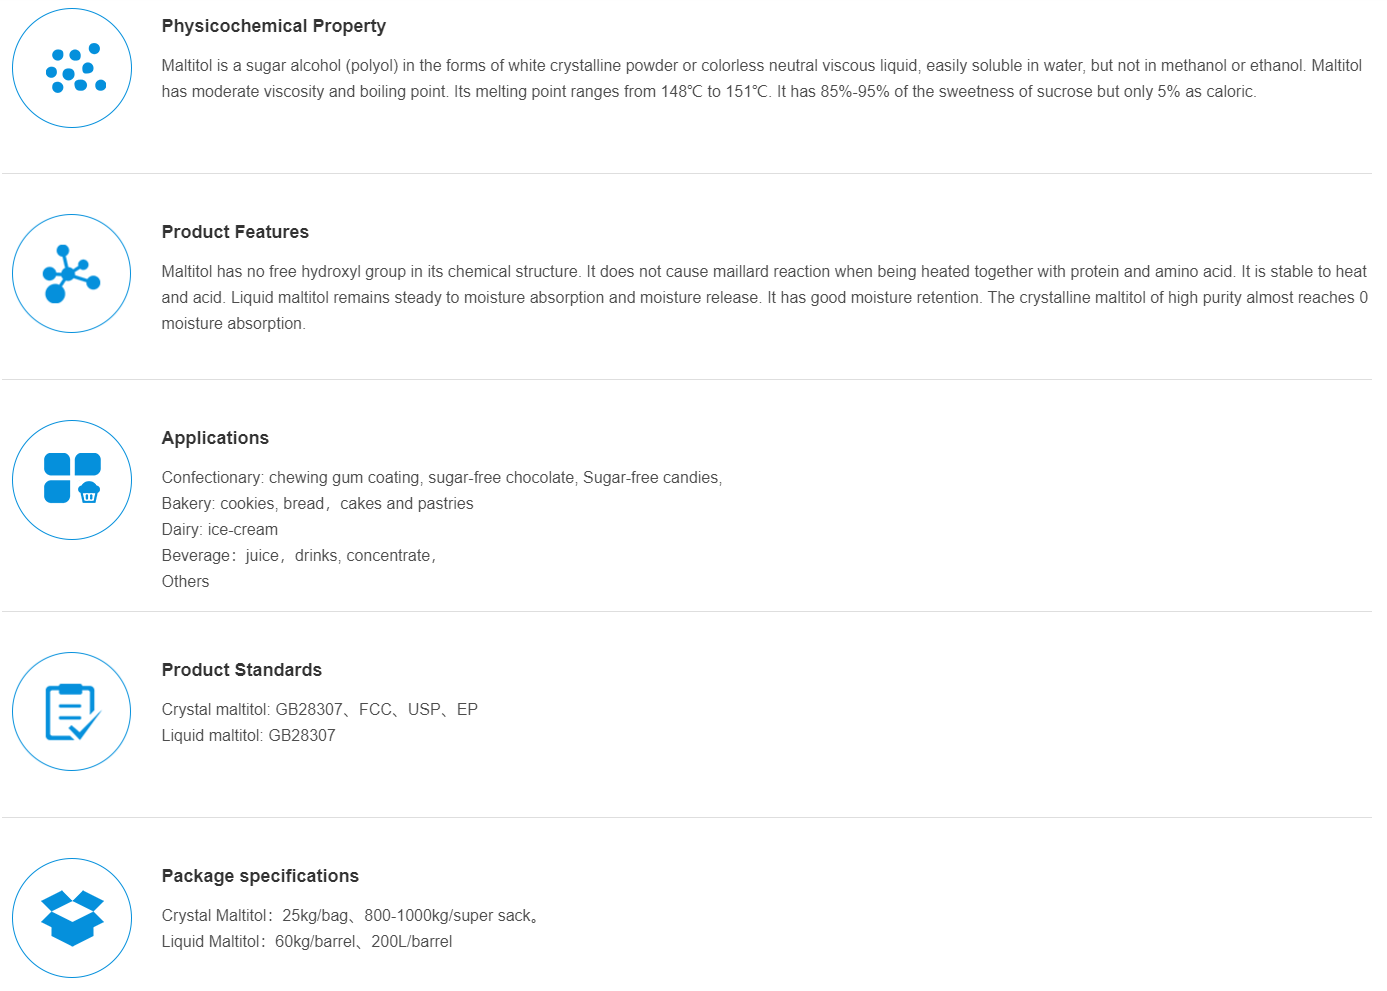Click the Dairy: ice-cream line
Viewport: 1387px width, 991px height.
(220, 530)
